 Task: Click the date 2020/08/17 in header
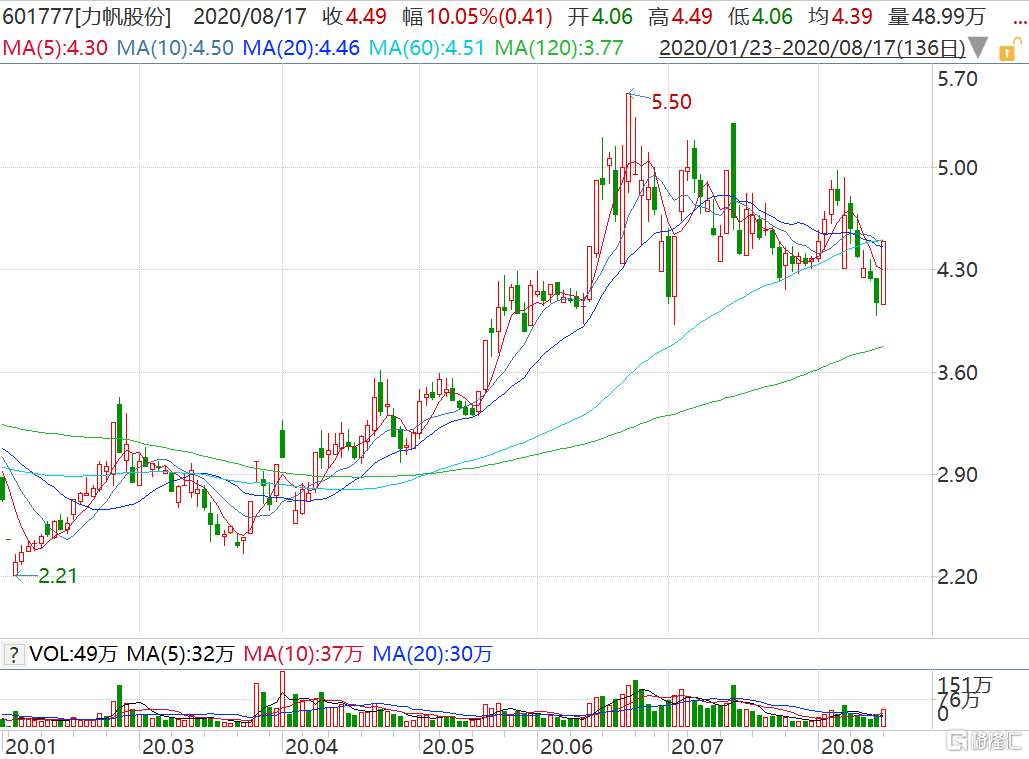pos(250,16)
